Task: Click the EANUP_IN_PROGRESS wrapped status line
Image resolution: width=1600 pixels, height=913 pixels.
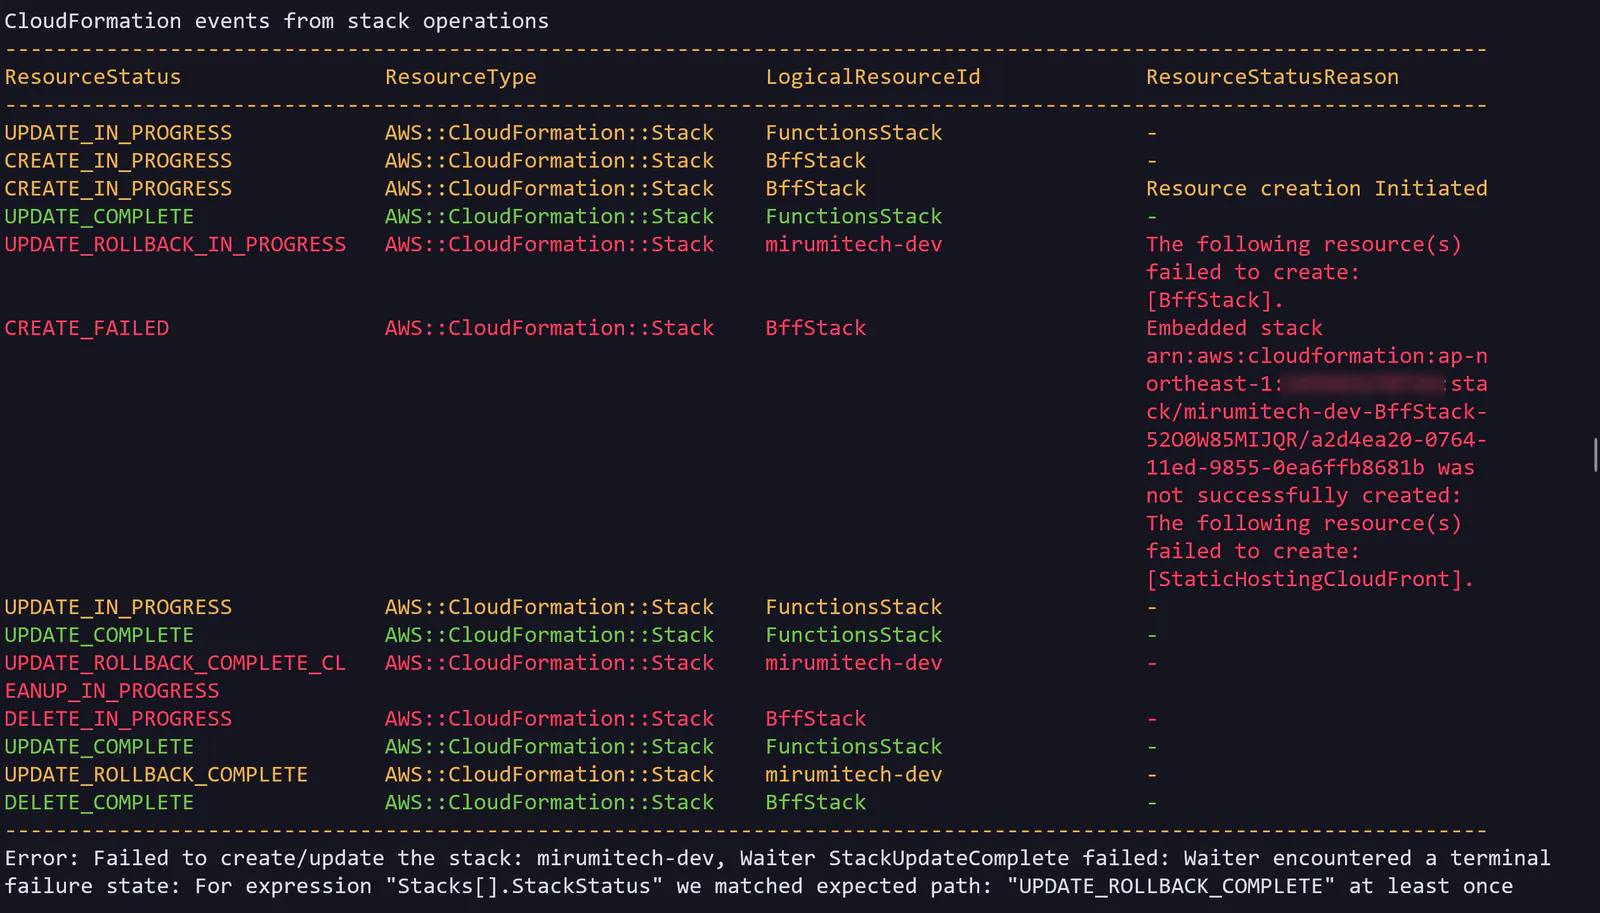Action: pyautogui.click(x=112, y=691)
